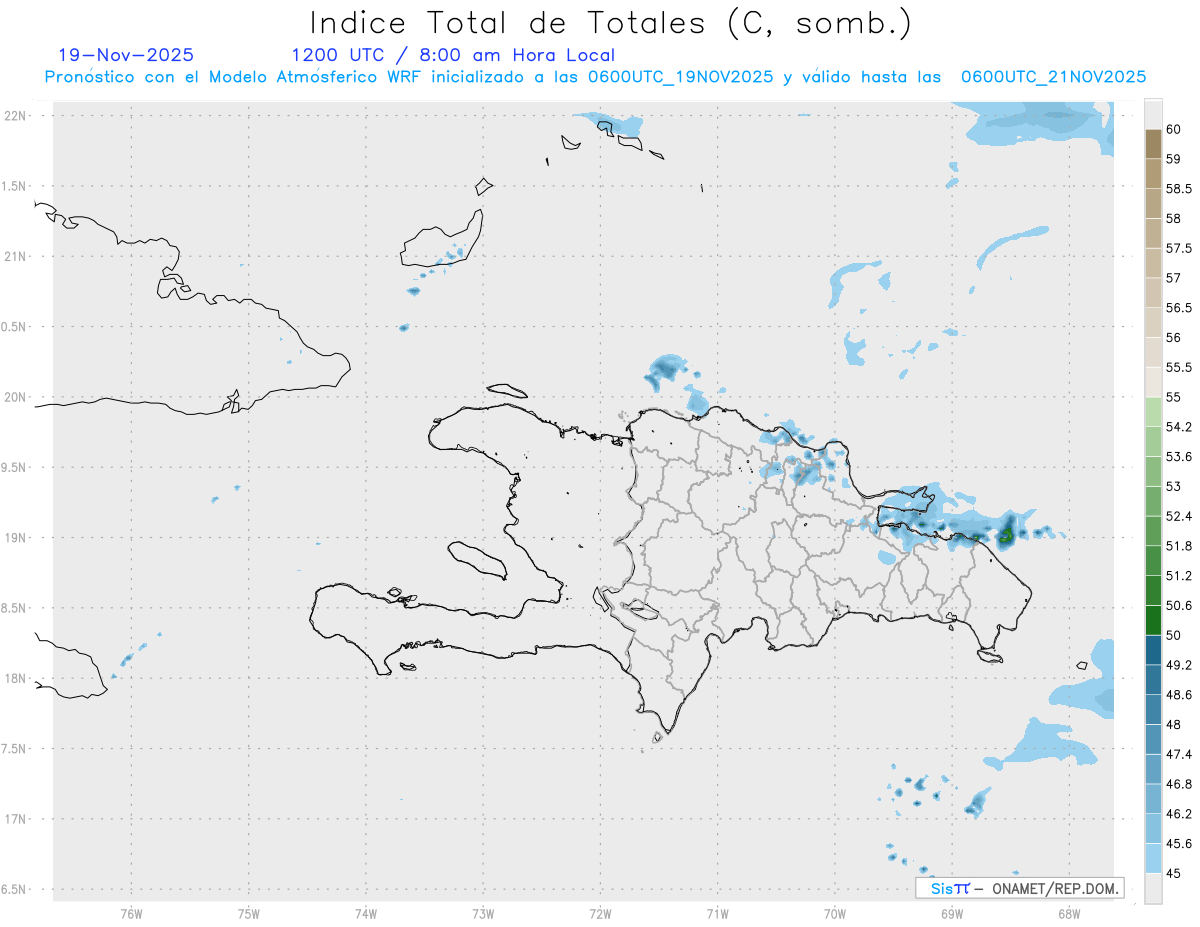1200x927 pixels.
Task: Click the darkest blue swatch between 49.2 and 50
Action: [1153, 650]
